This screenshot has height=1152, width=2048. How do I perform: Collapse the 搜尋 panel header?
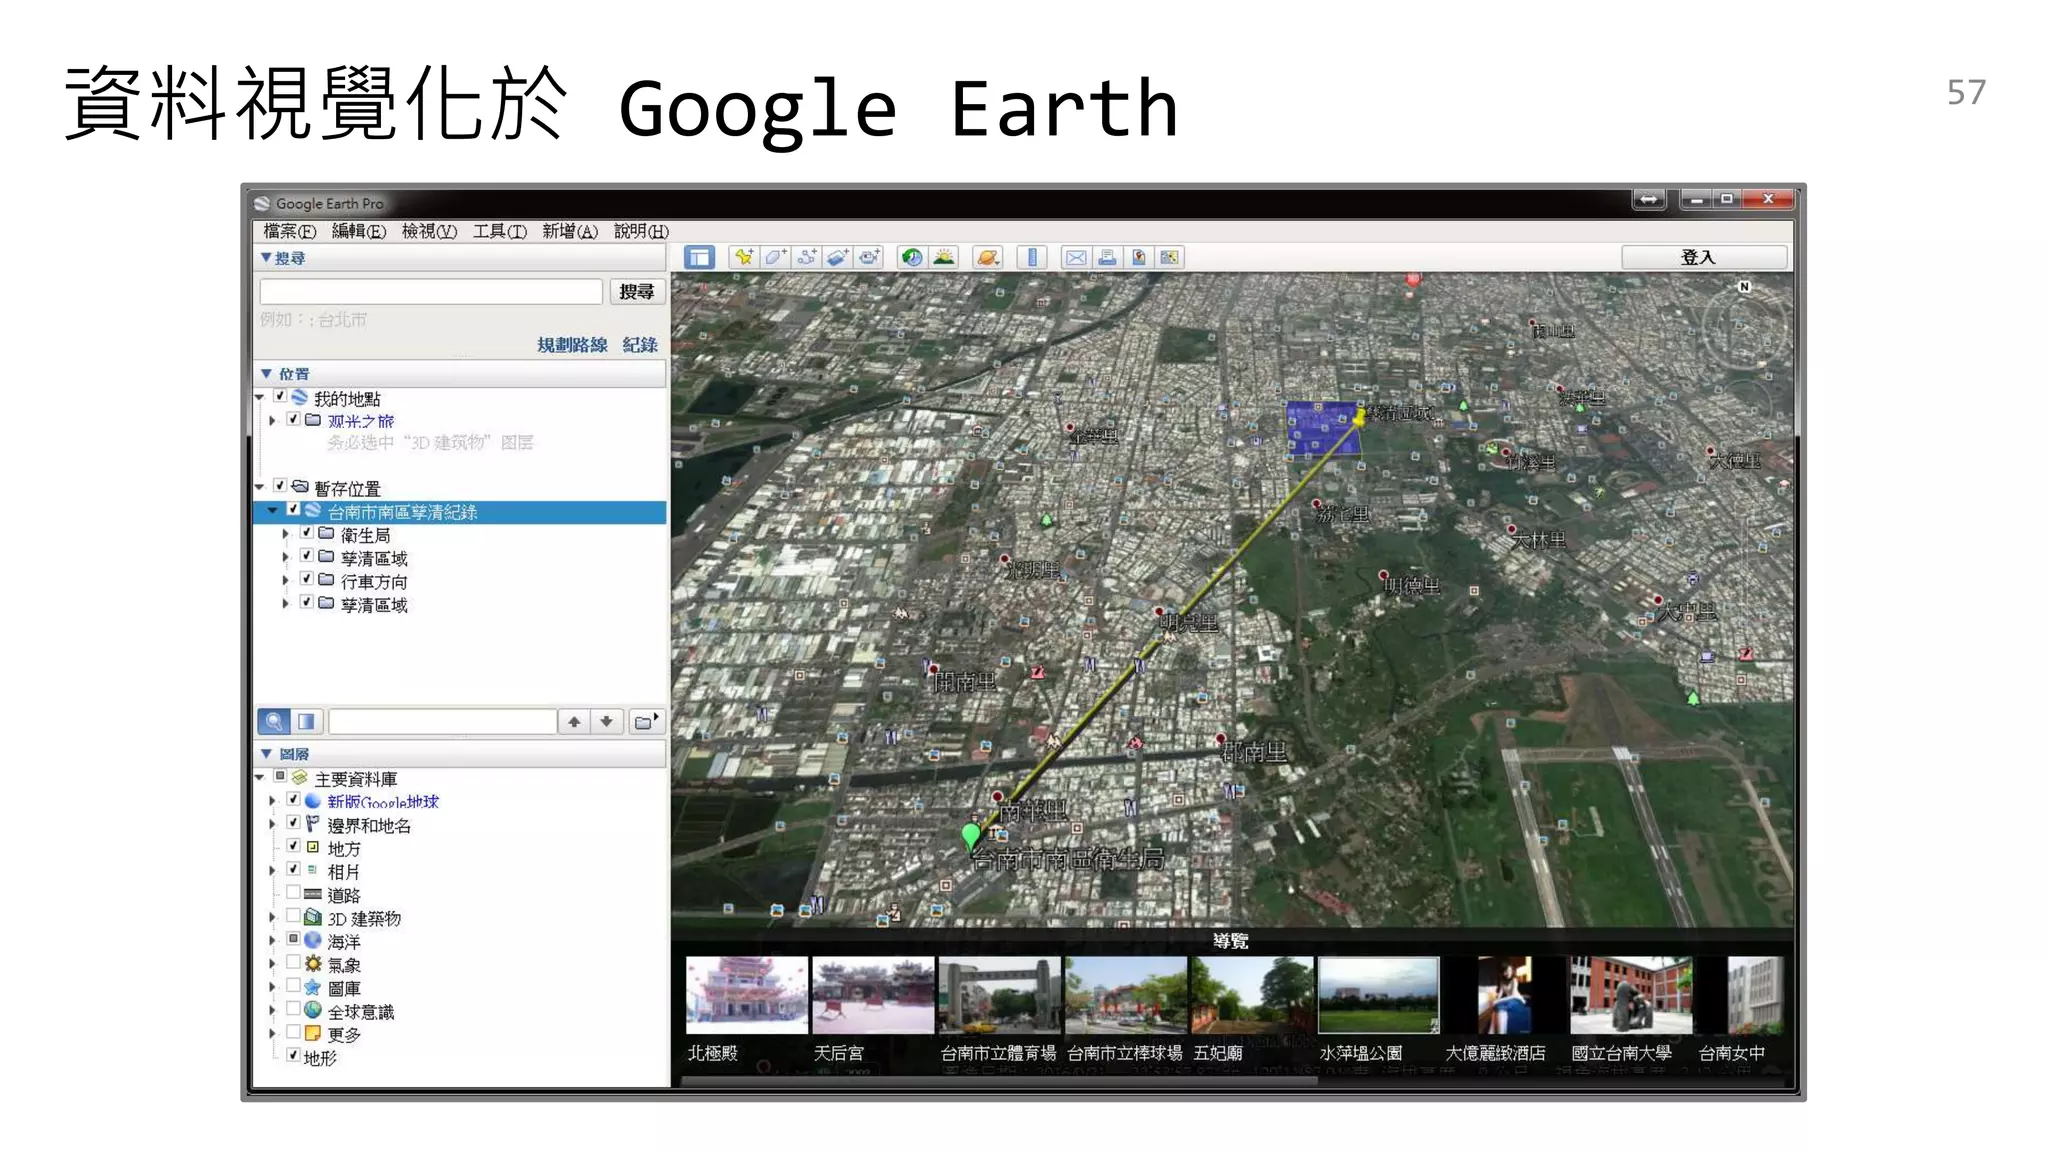pos(460,258)
